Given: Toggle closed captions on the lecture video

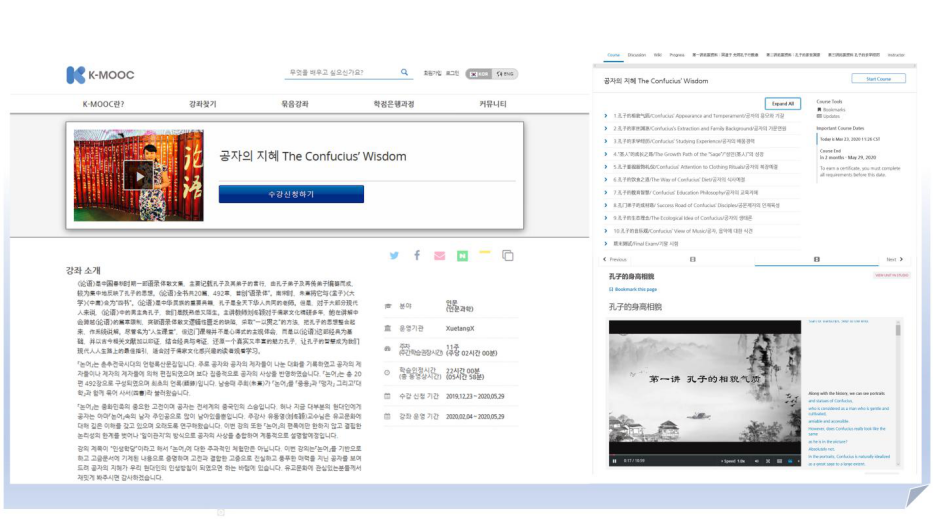Looking at the screenshot, I should click(779, 461).
